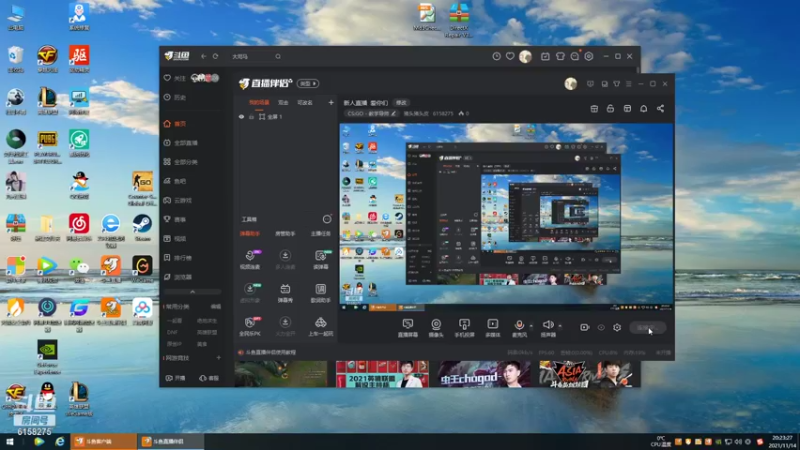Select the 弹幕助手 toolbox tab
The image size is (800, 450).
250,234
